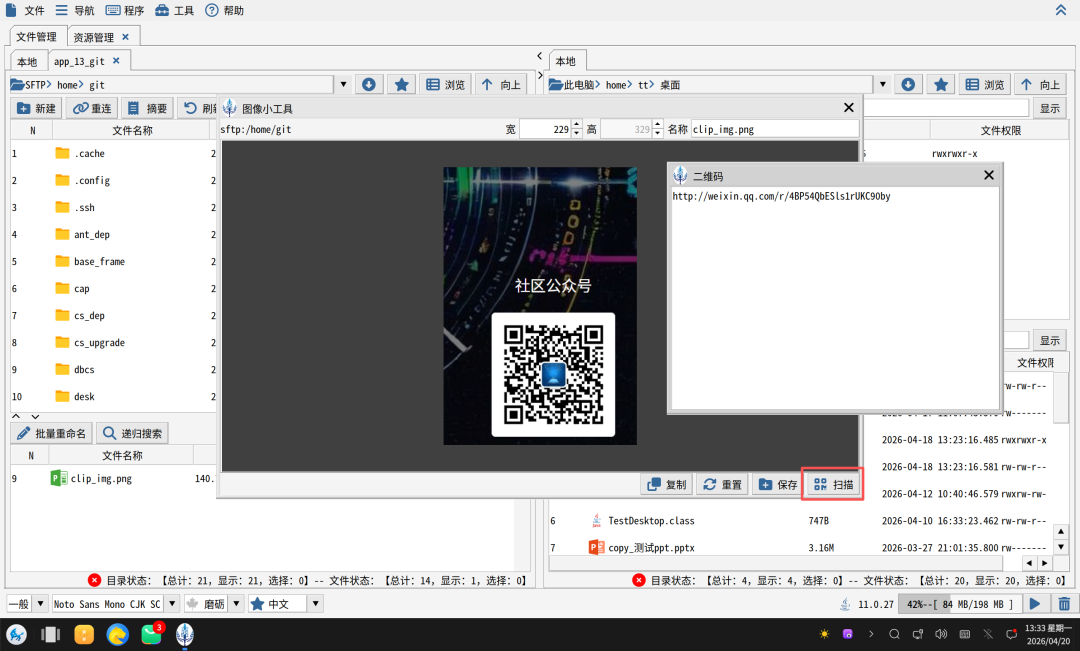Click the 扫描 scan QR button
Screen dimensions: 1080x651
point(833,485)
